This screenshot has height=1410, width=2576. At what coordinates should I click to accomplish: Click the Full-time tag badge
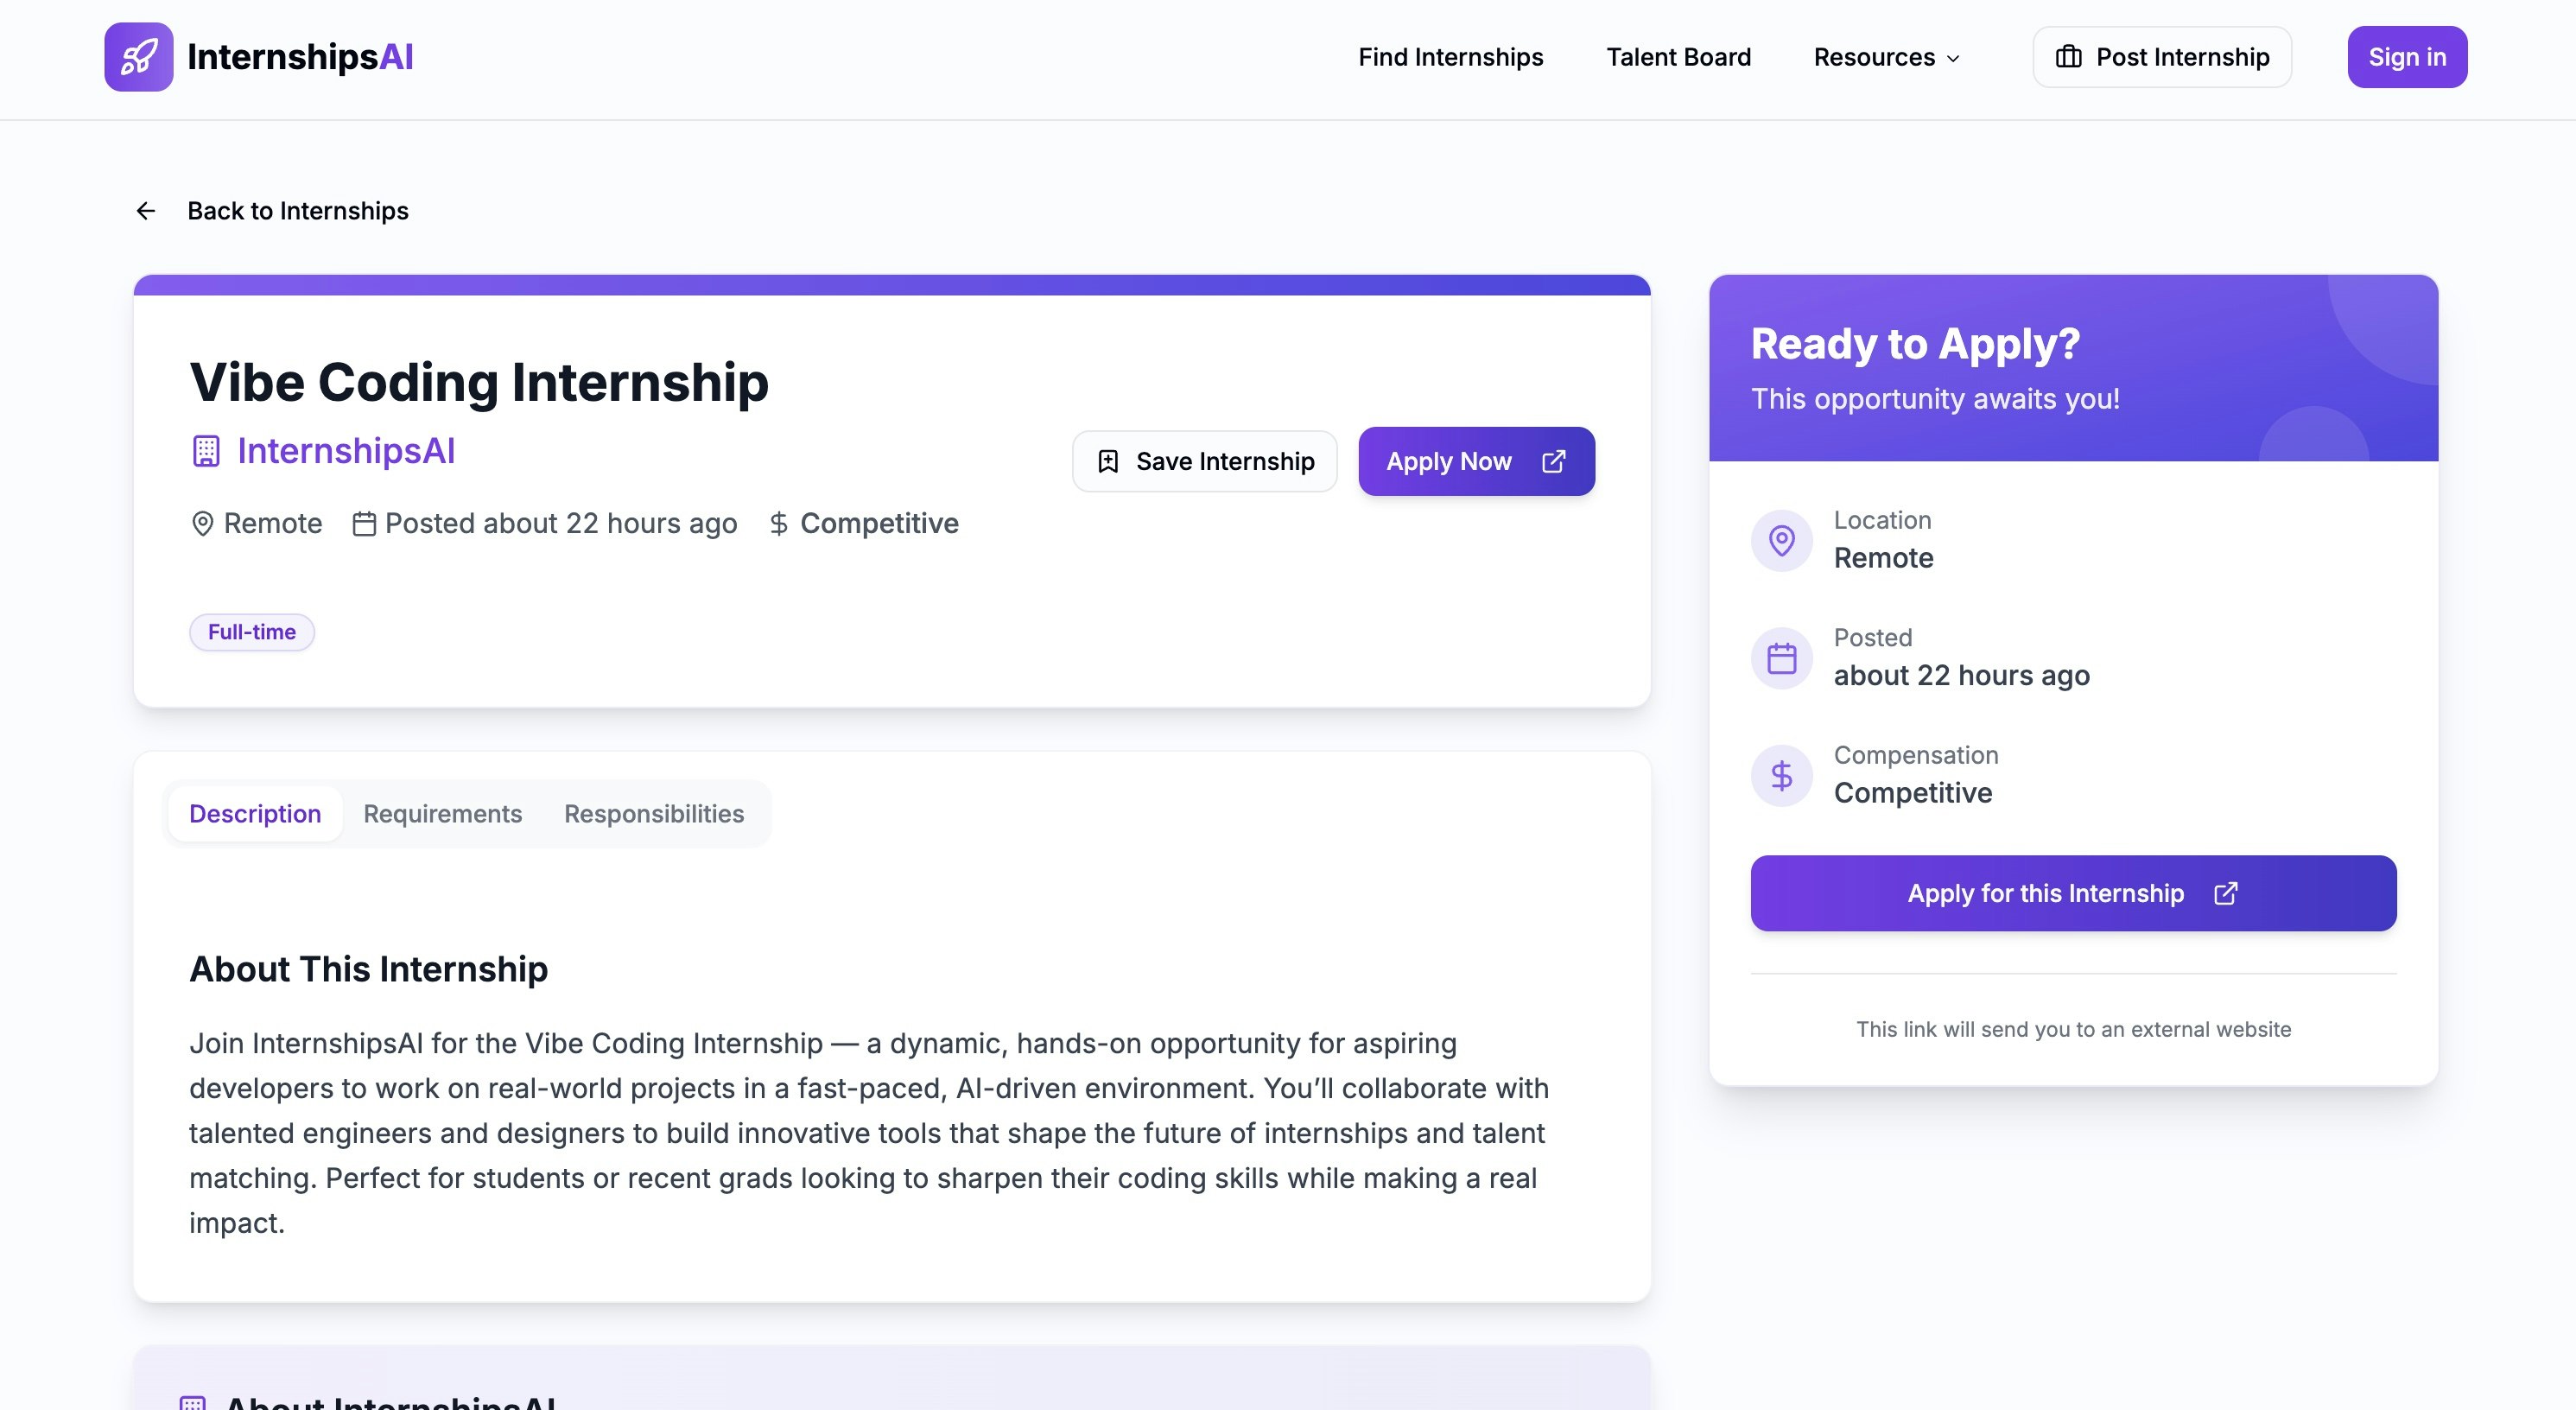(252, 632)
